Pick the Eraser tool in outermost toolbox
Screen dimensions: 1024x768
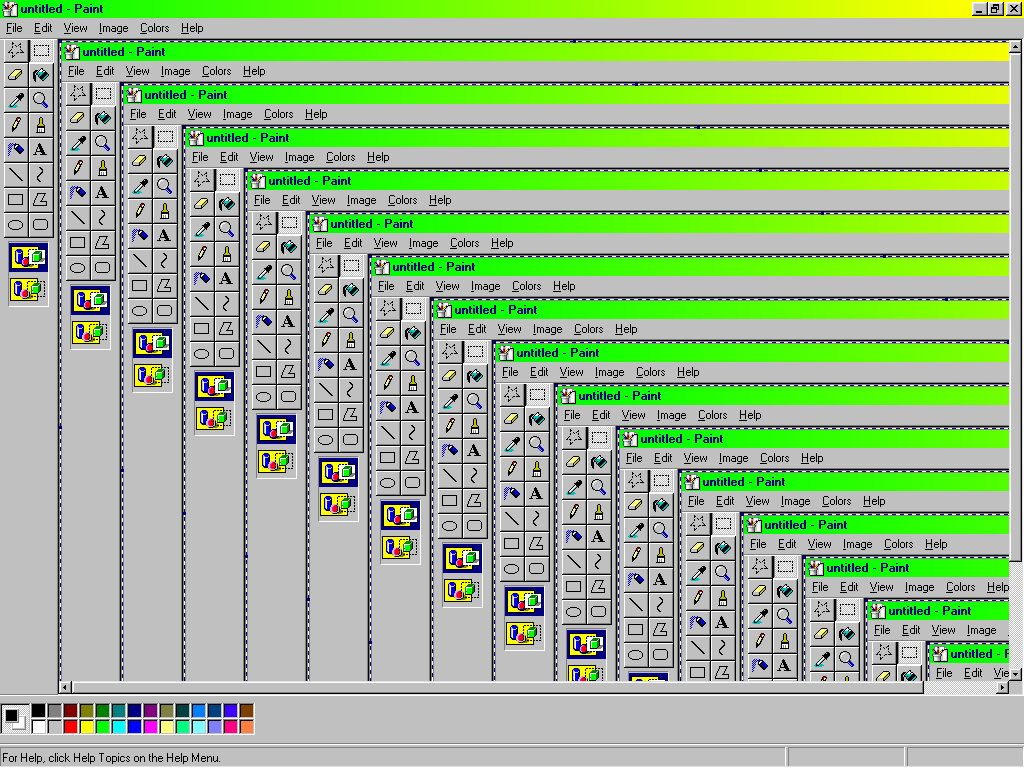tap(16, 75)
